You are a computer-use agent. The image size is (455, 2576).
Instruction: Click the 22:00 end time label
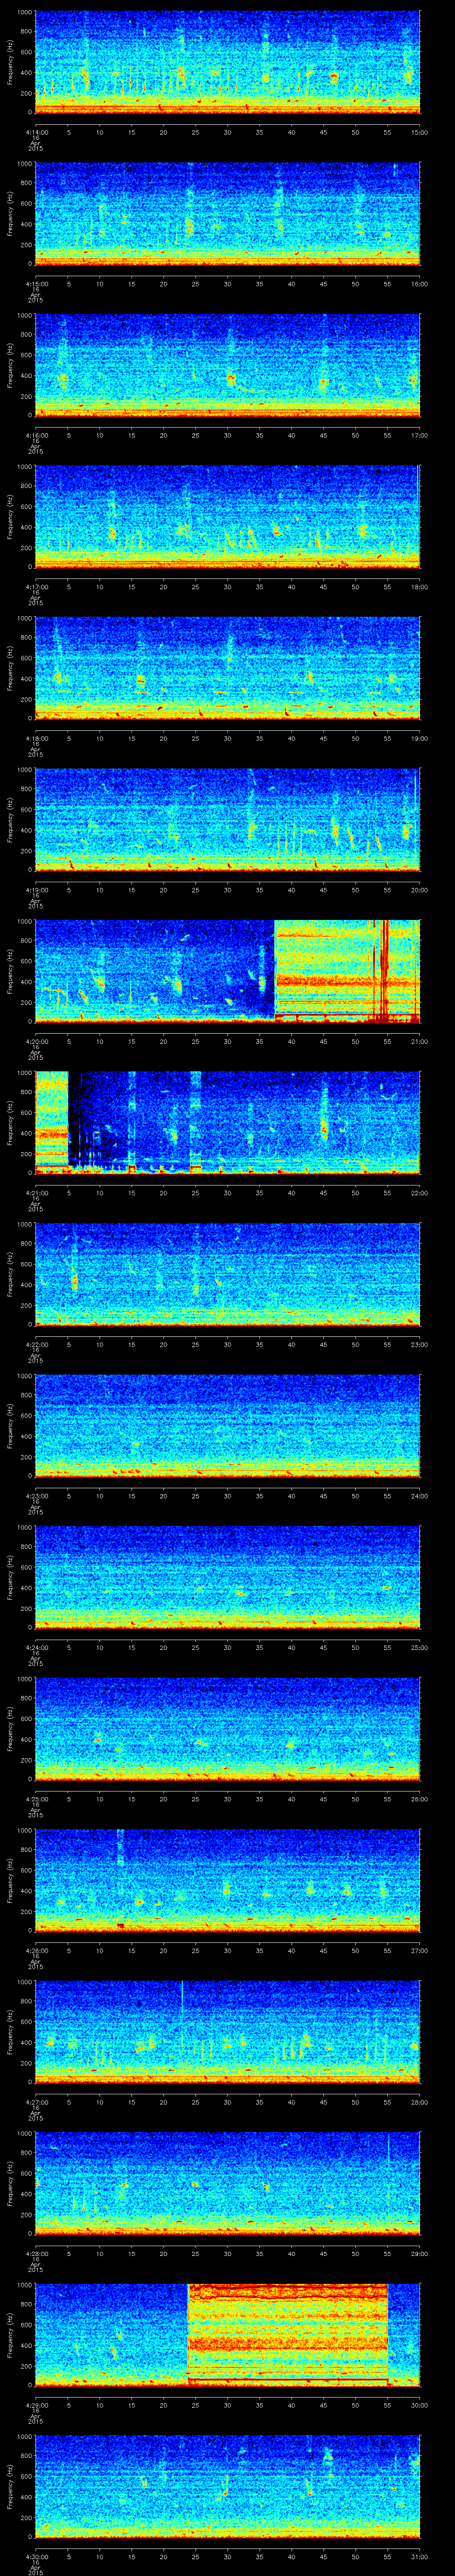(x=419, y=1193)
